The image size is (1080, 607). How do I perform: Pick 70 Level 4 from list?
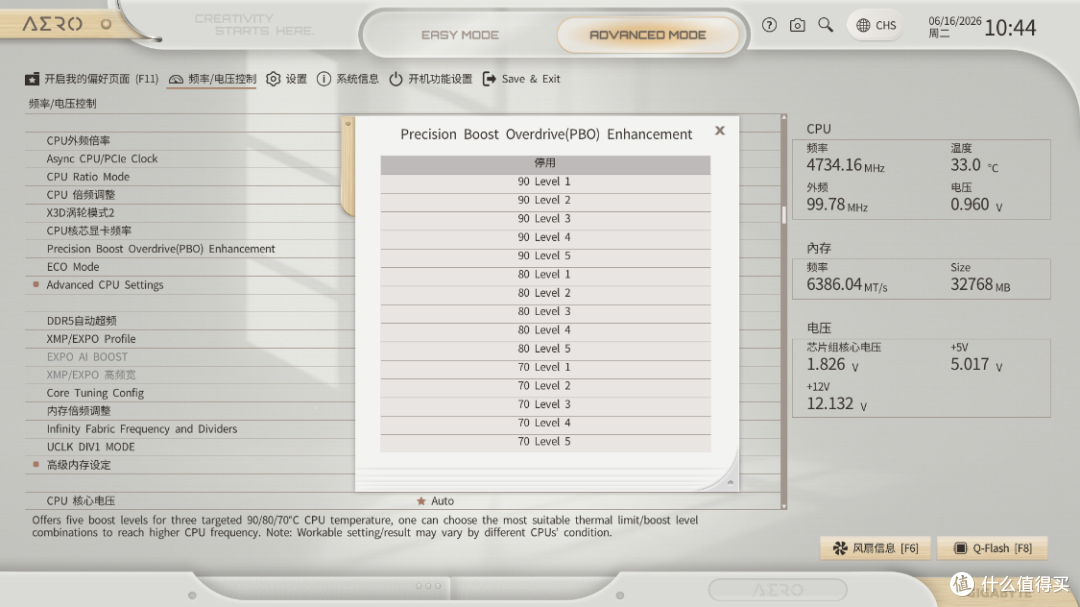point(545,424)
